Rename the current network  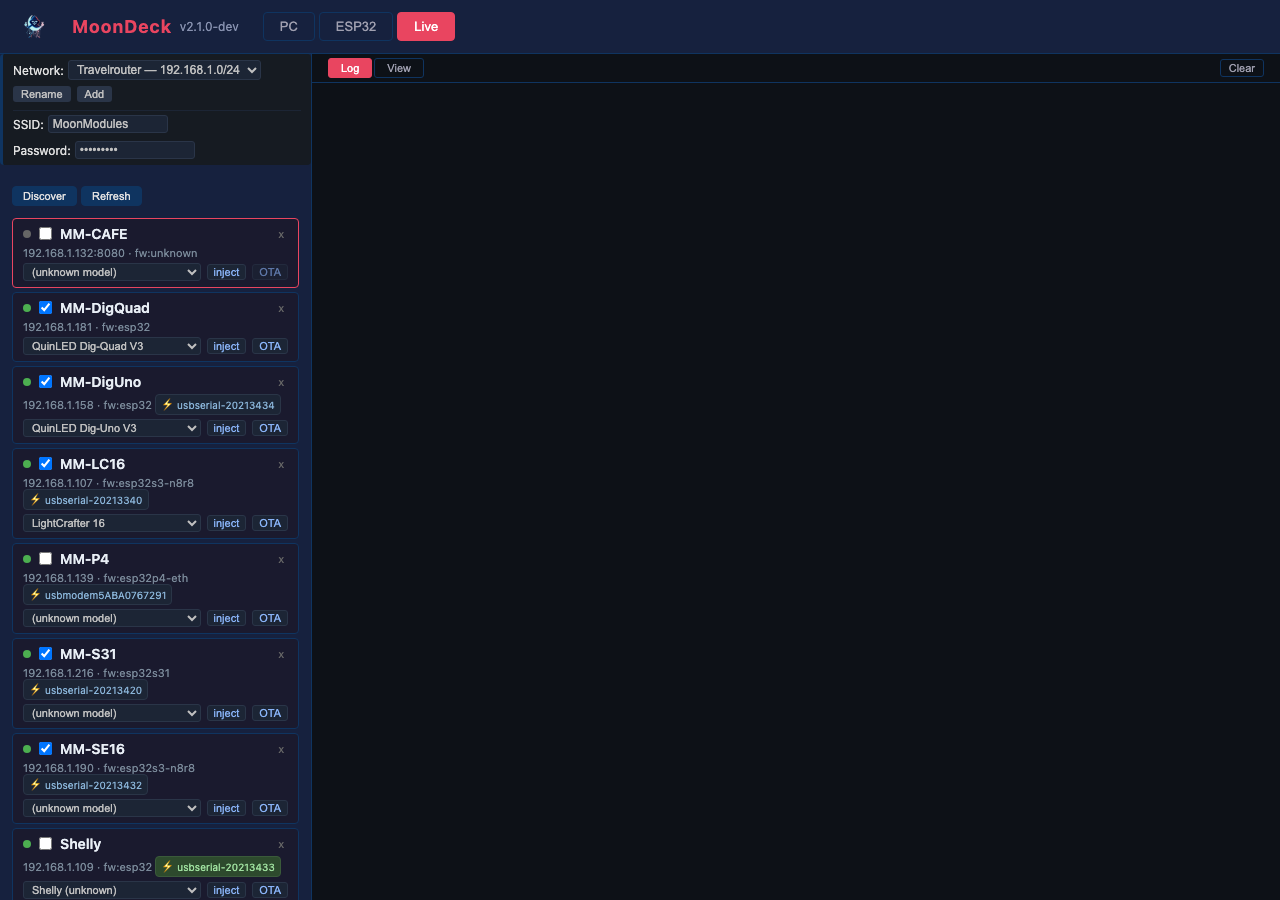42,94
